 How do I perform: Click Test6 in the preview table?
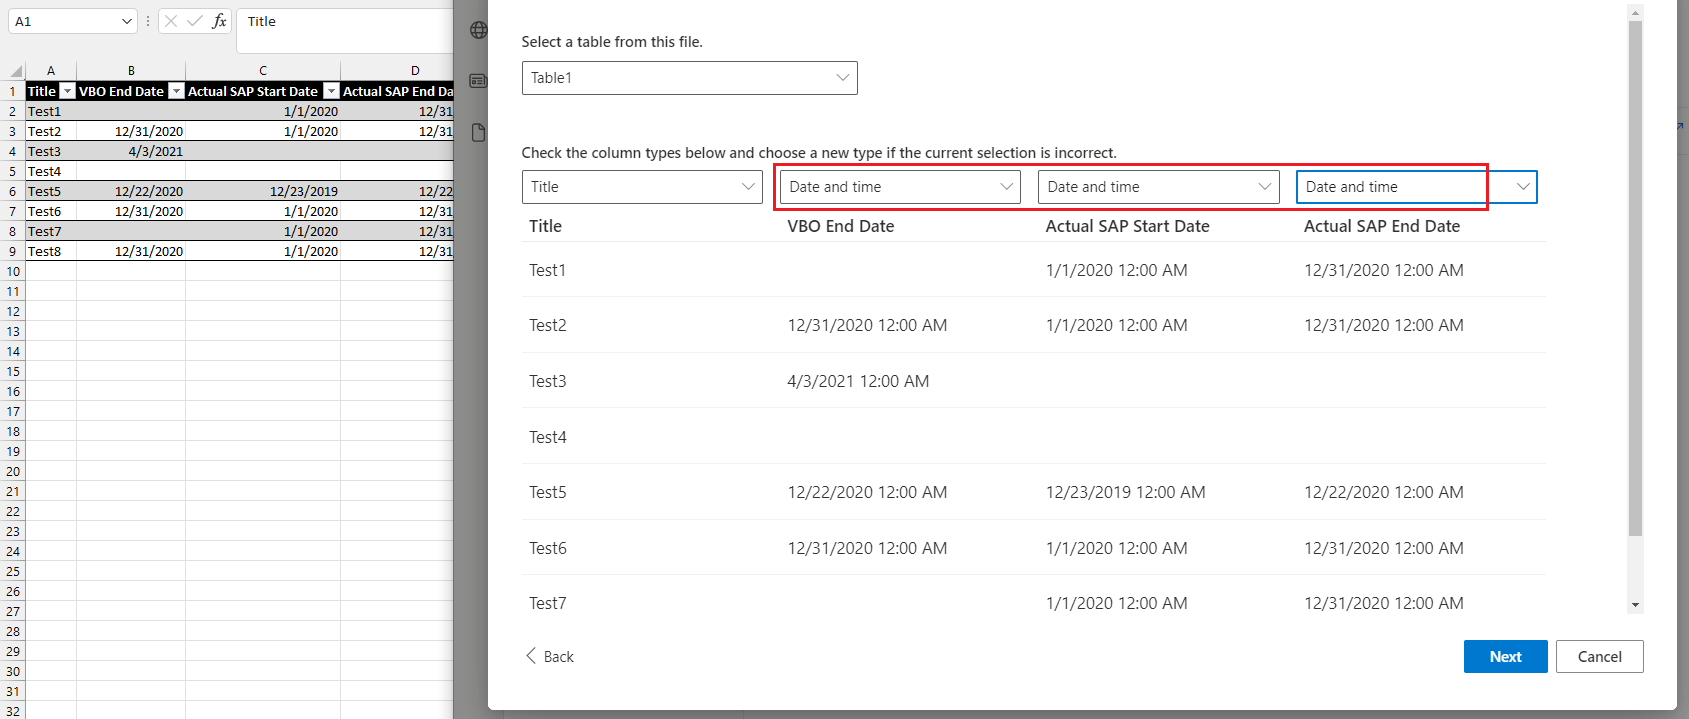[548, 548]
